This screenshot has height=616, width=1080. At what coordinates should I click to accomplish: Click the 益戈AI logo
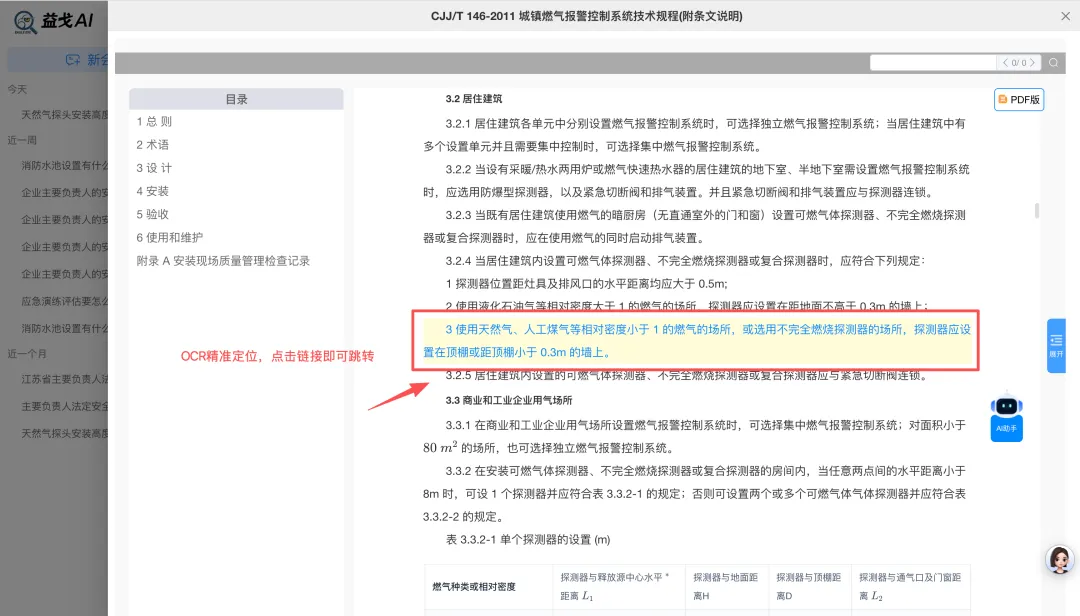(x=54, y=21)
